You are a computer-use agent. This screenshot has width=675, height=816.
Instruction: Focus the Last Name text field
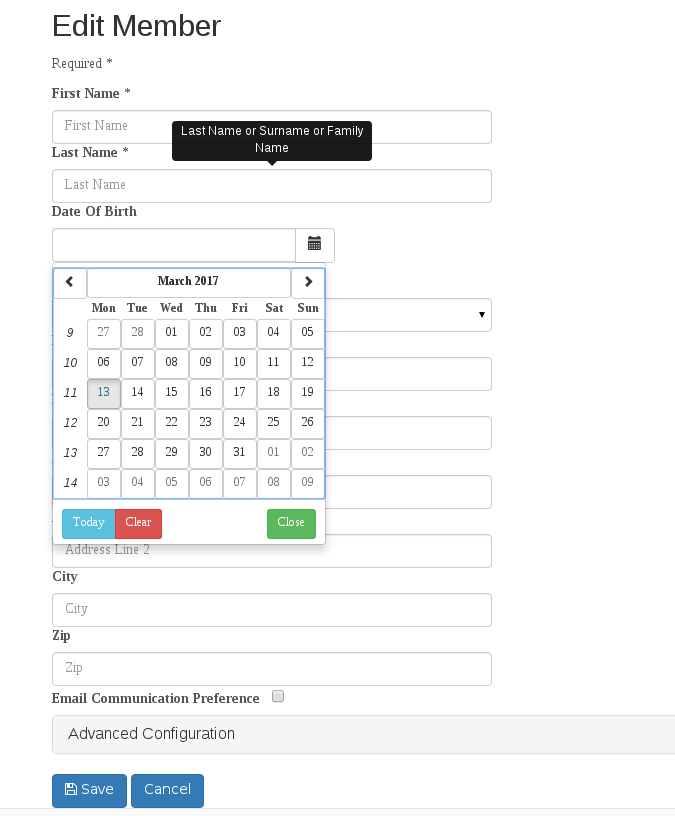272,186
